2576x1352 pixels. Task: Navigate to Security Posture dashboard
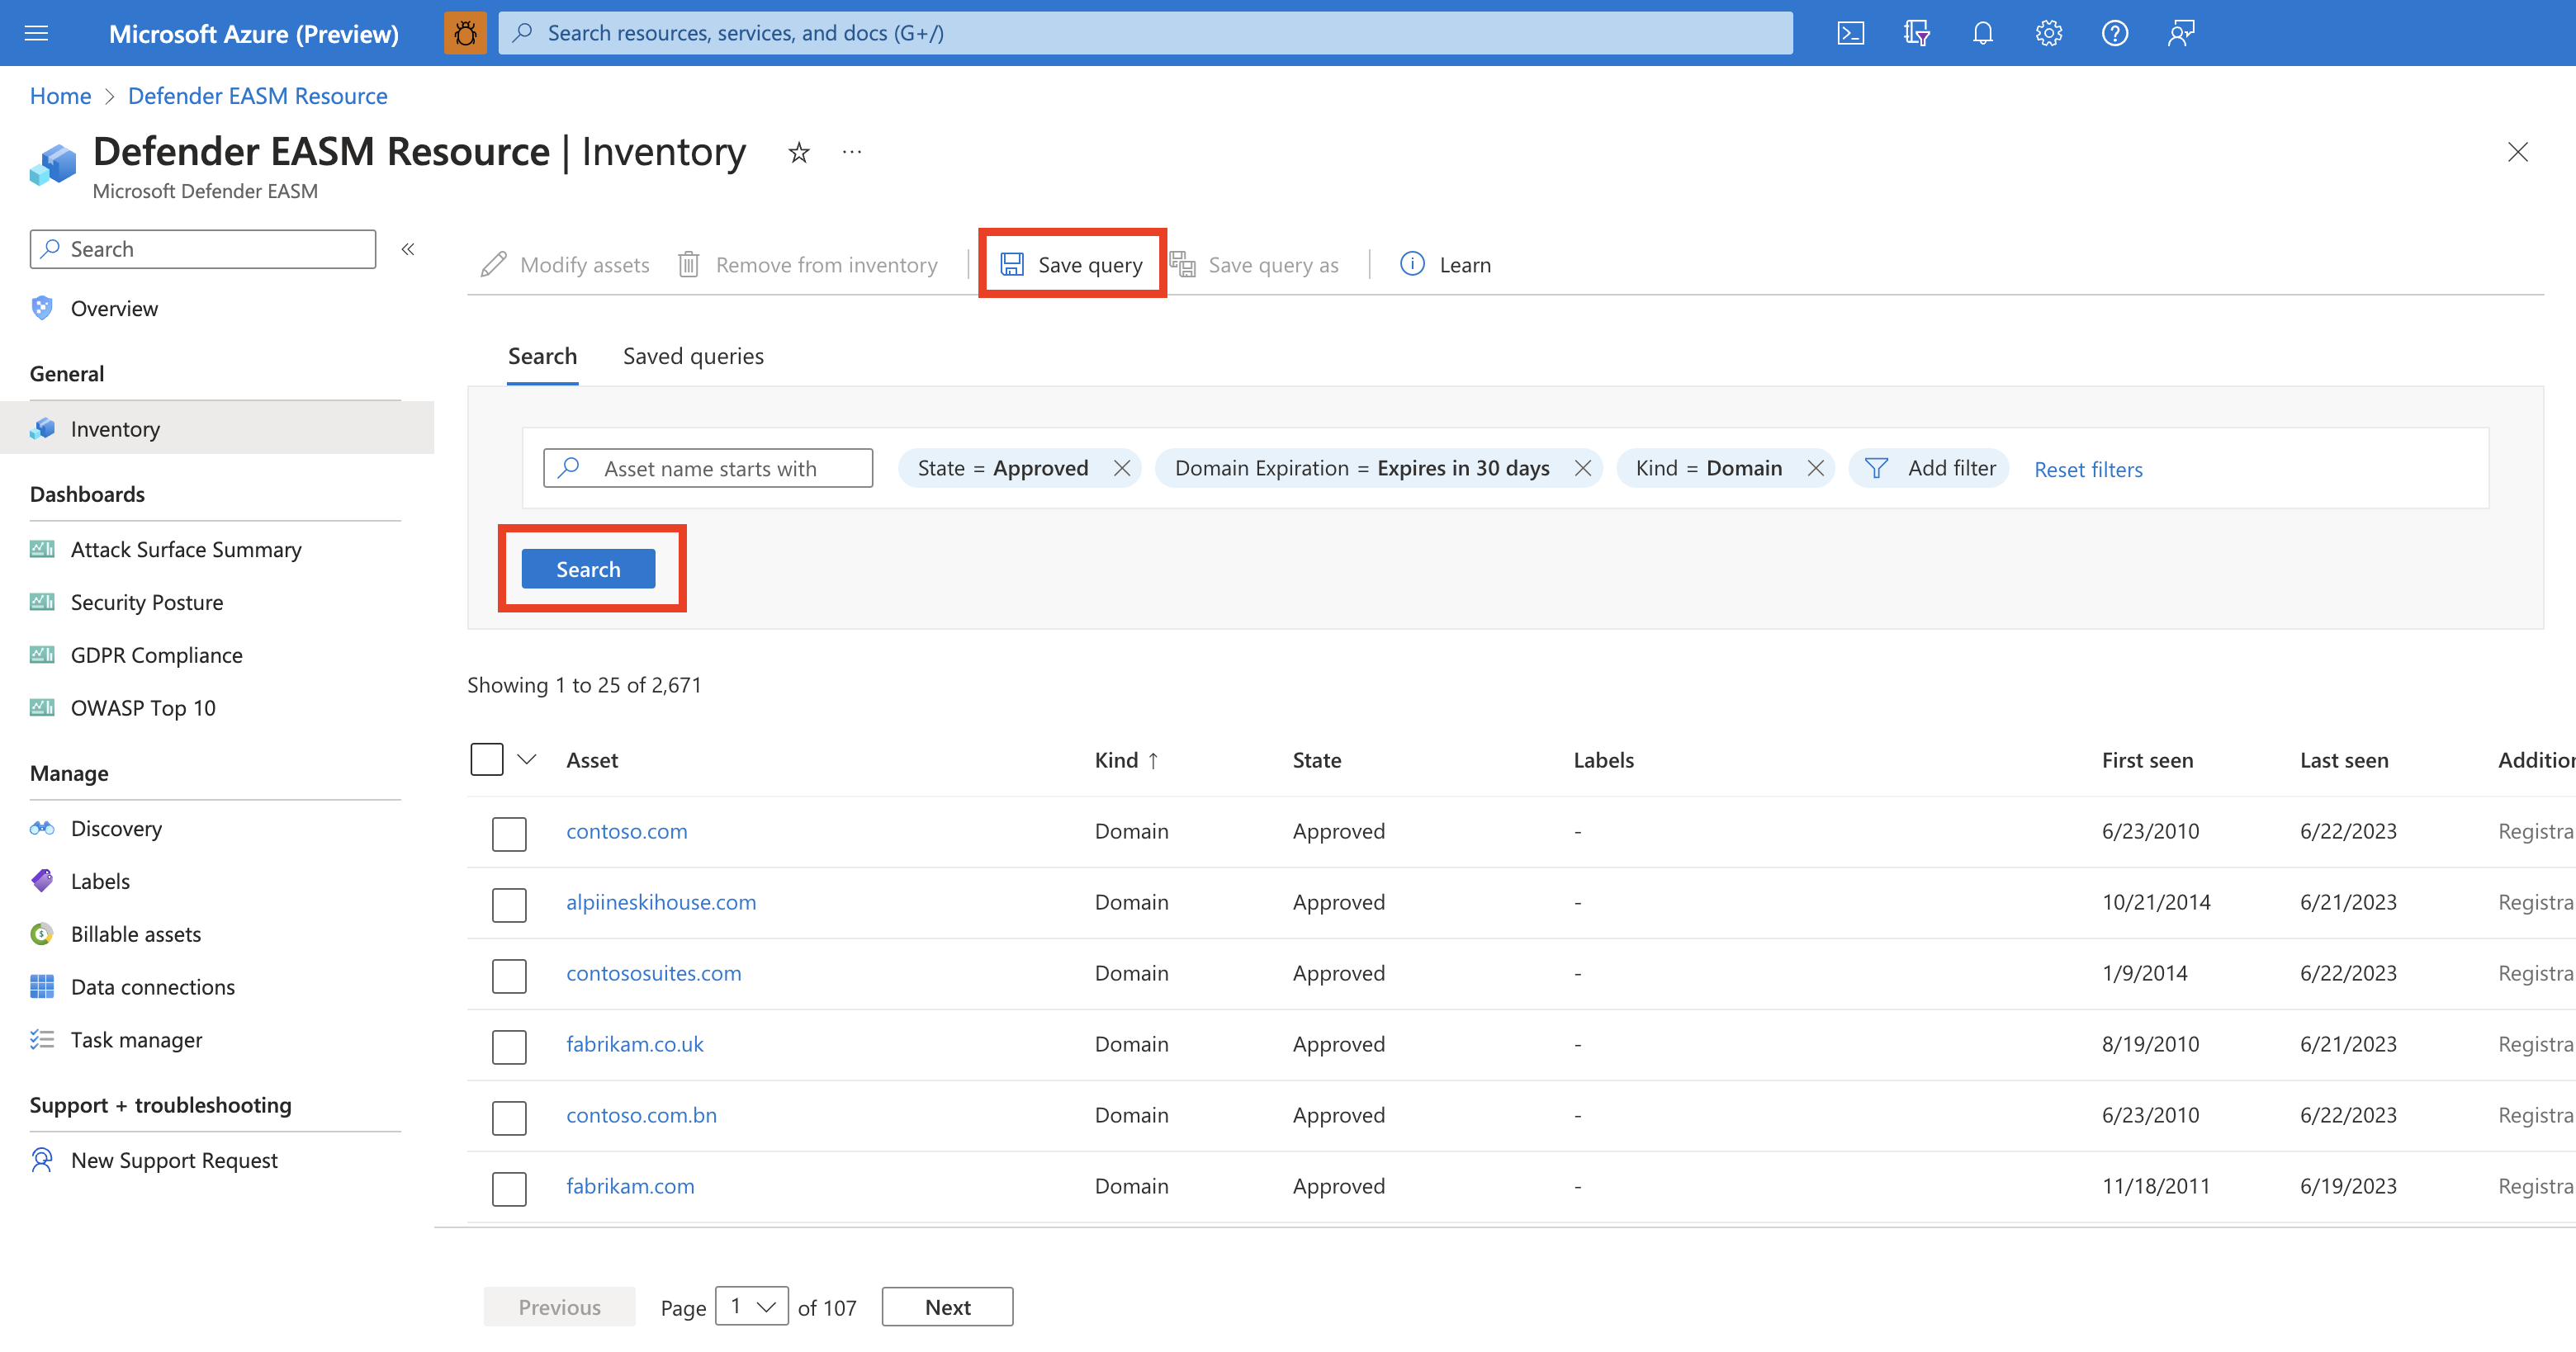pos(144,601)
